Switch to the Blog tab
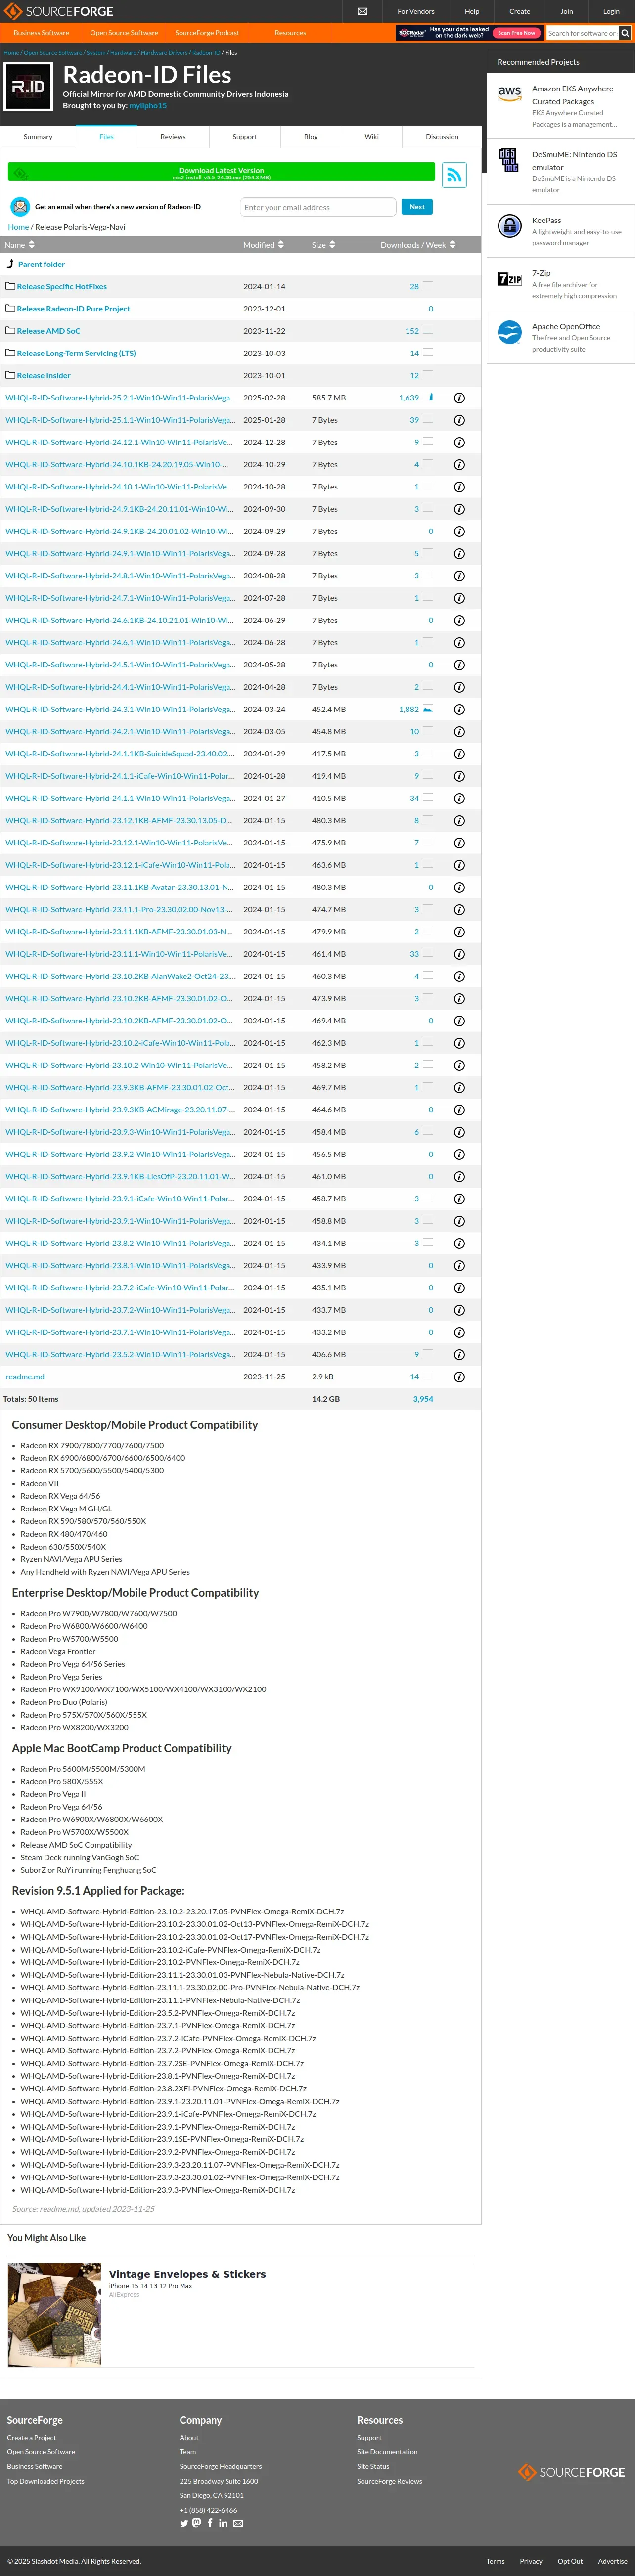This screenshot has height=2576, width=635. coord(311,137)
